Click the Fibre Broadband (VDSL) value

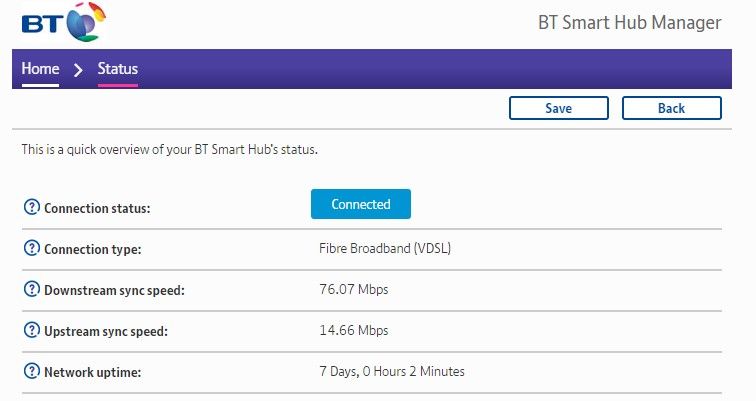point(384,249)
